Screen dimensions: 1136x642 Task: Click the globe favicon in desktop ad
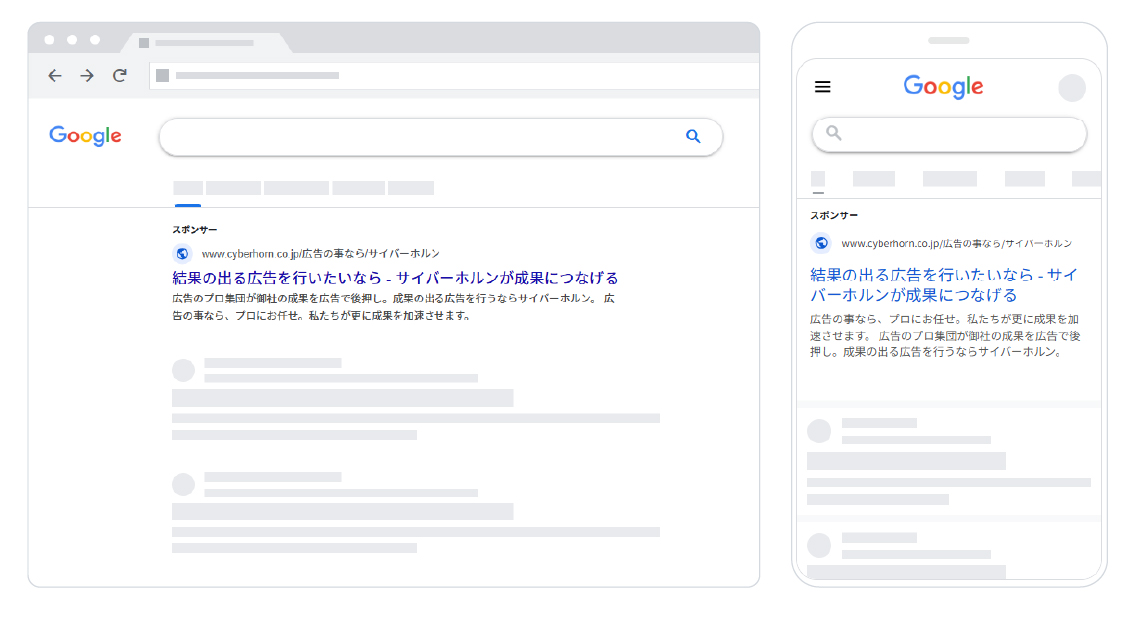[x=182, y=254]
